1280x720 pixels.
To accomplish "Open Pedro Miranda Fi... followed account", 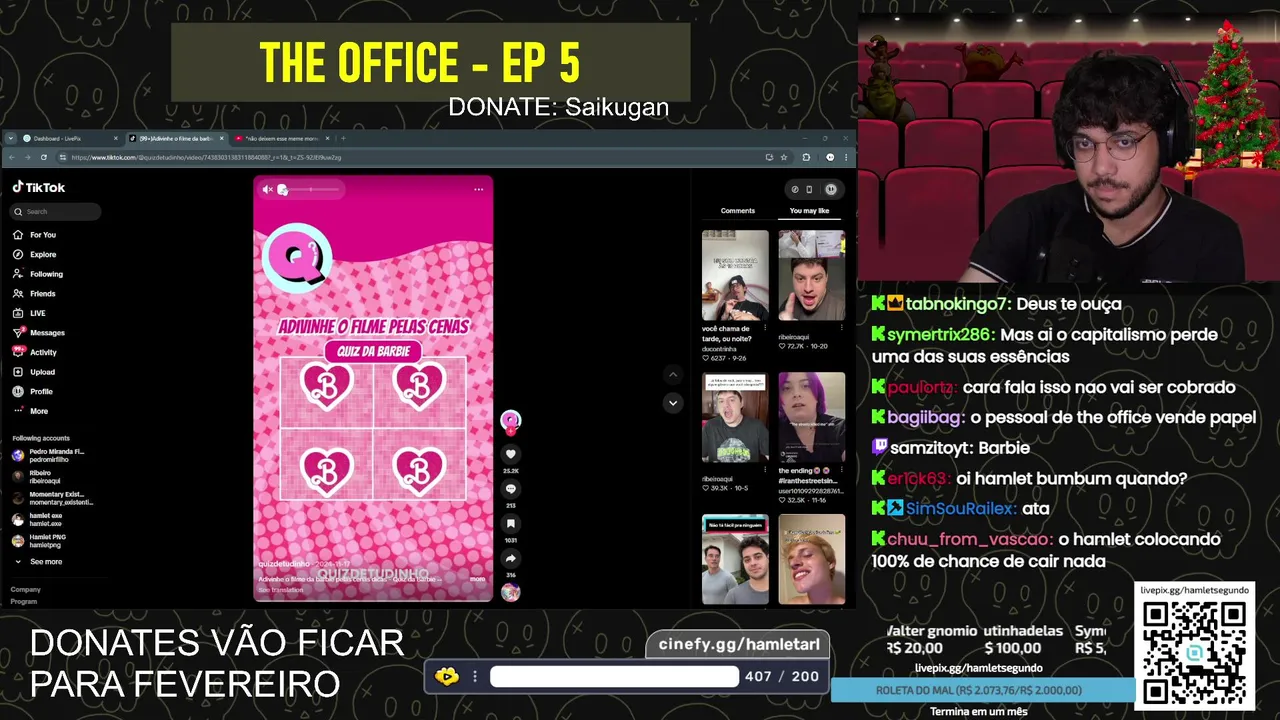I will point(50,455).
